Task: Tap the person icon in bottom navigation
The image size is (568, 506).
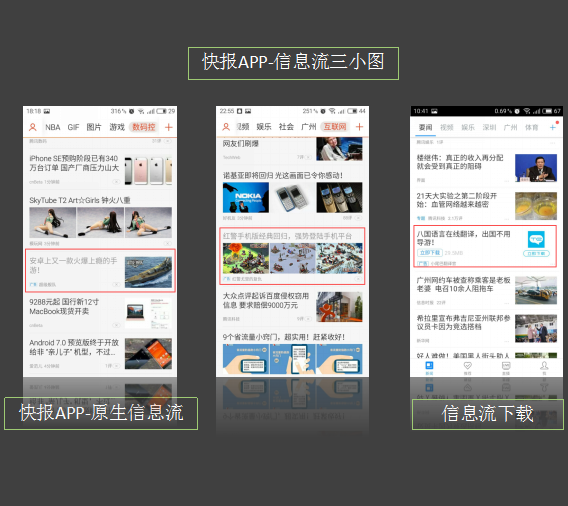Action: click(544, 367)
